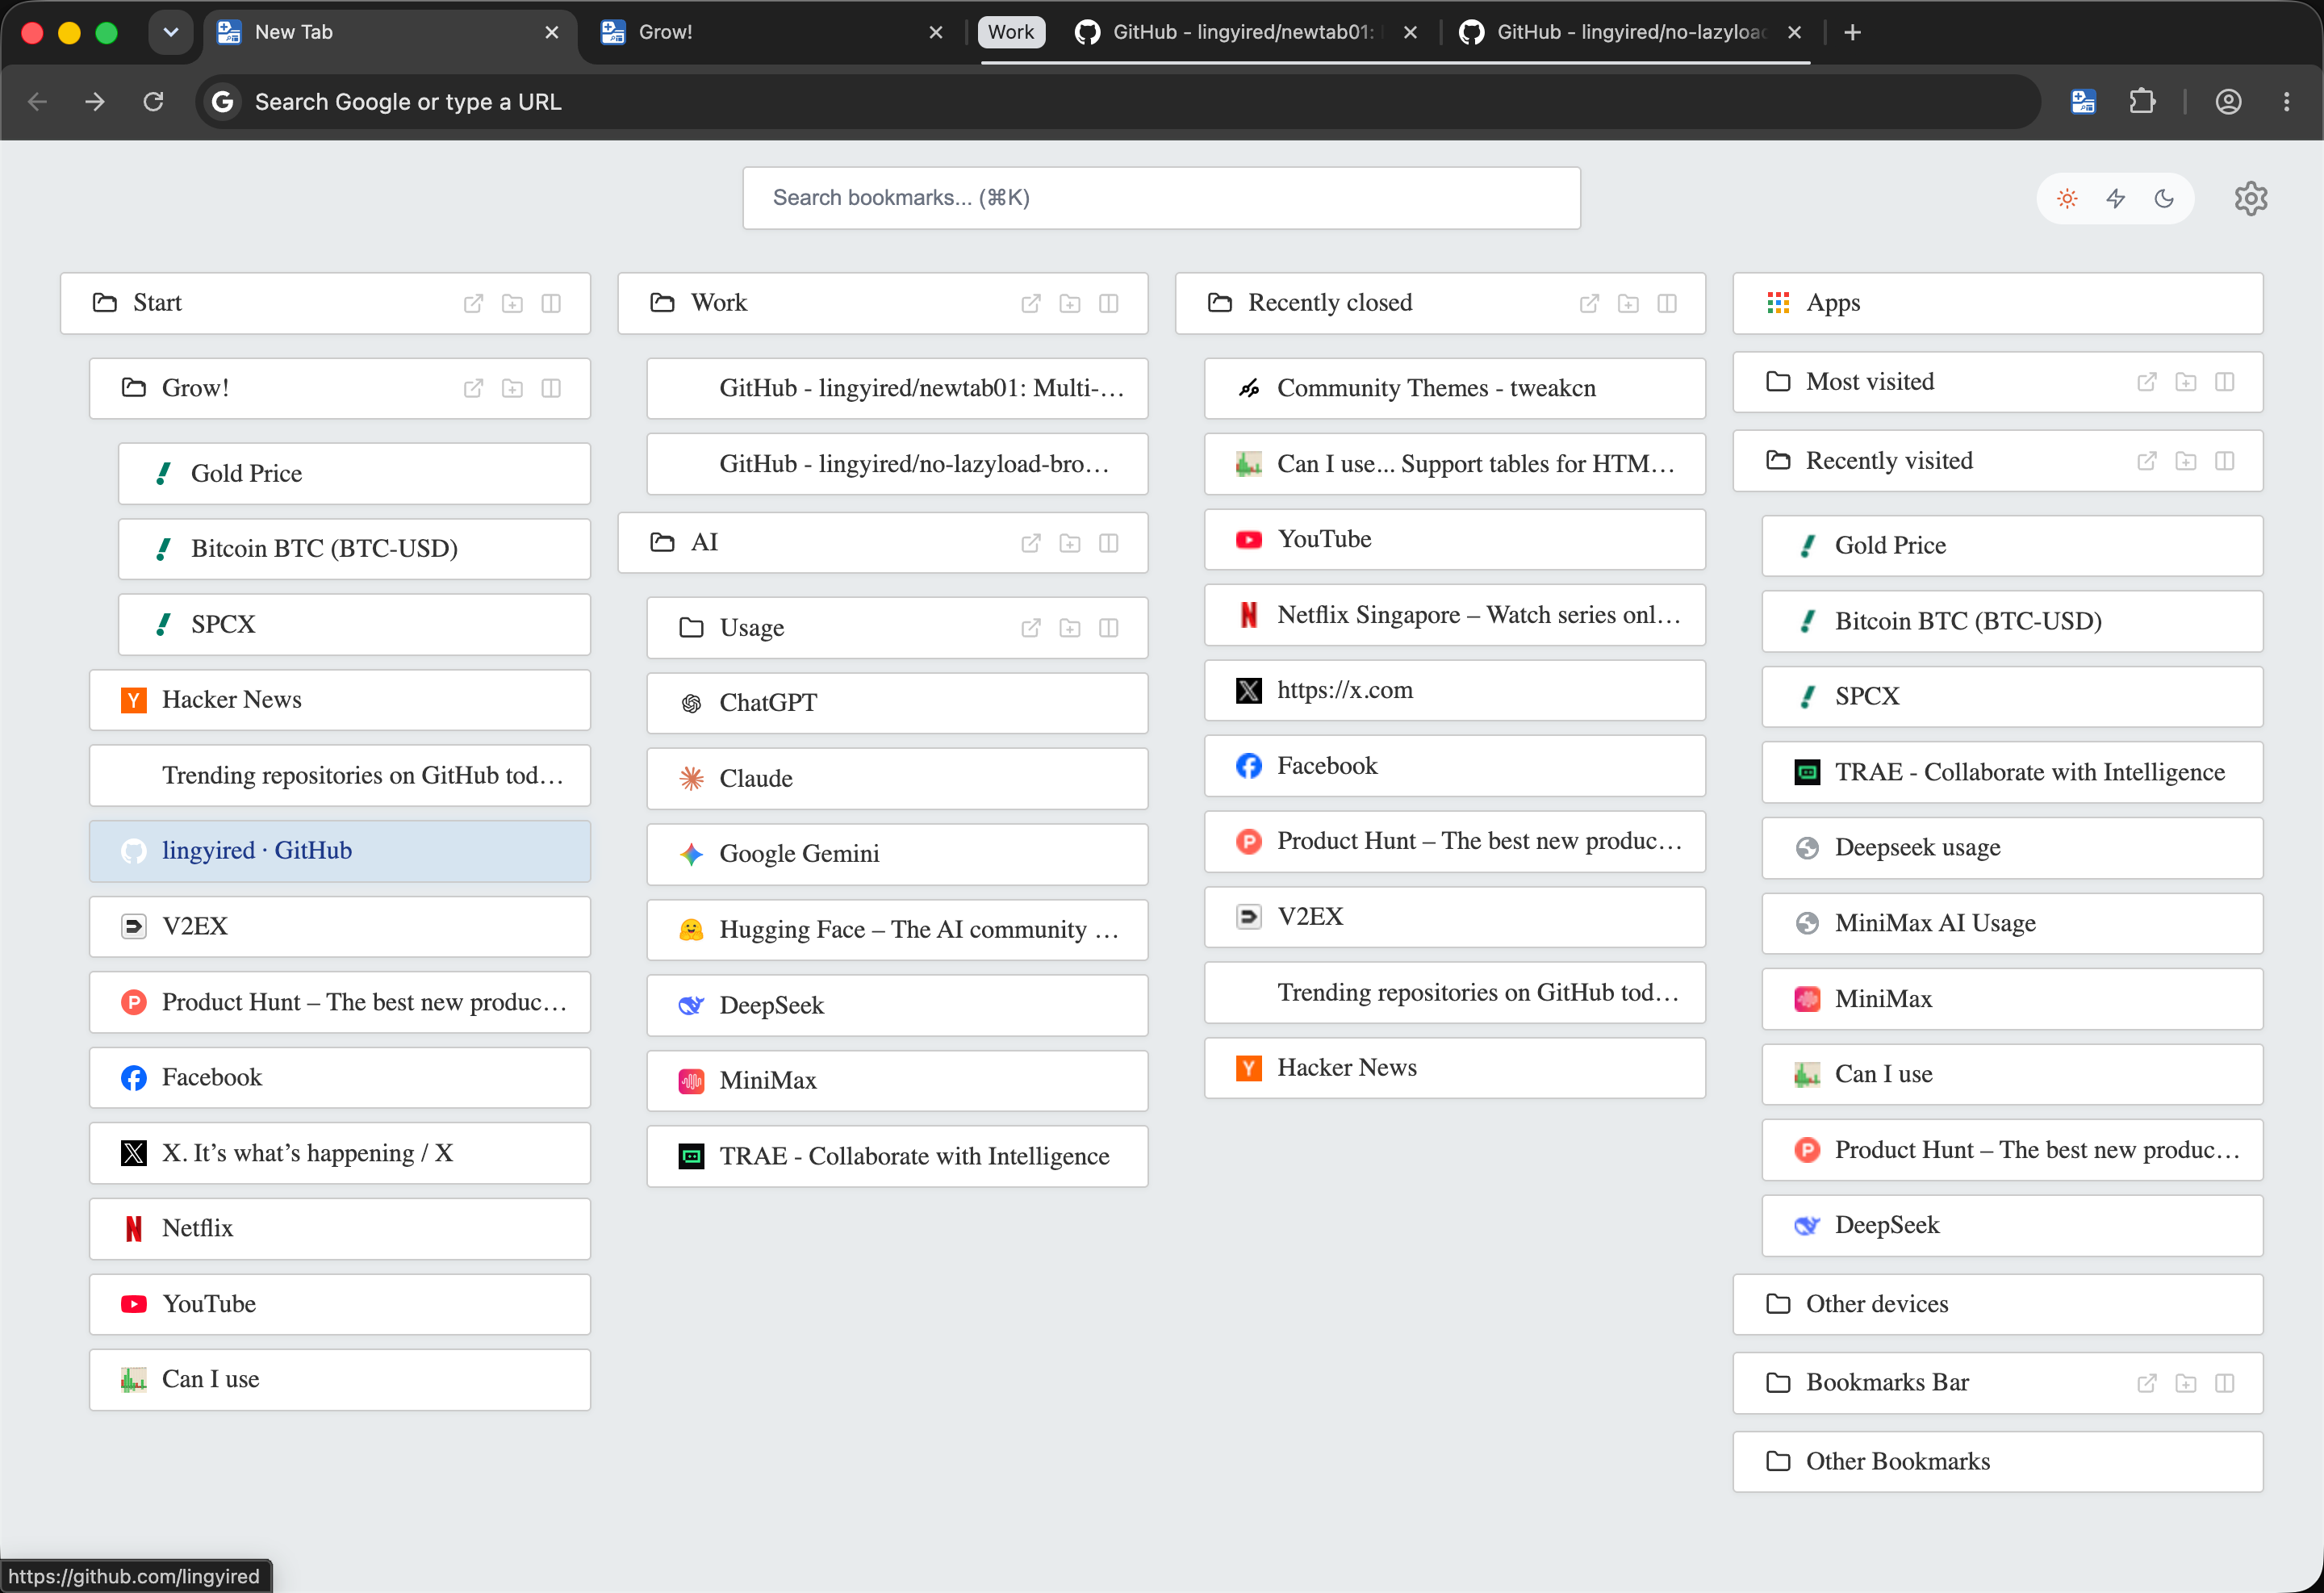Click the external-link icon on Recently visited row
The height and width of the screenshot is (1593, 2324).
pyautogui.click(x=2147, y=461)
